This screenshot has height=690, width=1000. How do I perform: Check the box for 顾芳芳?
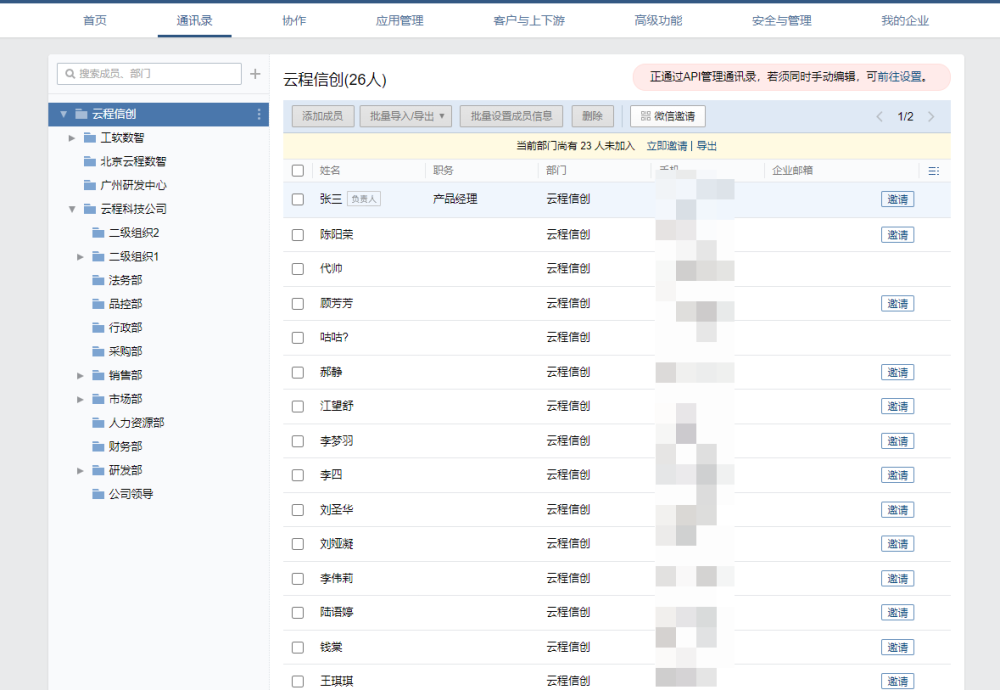298,304
